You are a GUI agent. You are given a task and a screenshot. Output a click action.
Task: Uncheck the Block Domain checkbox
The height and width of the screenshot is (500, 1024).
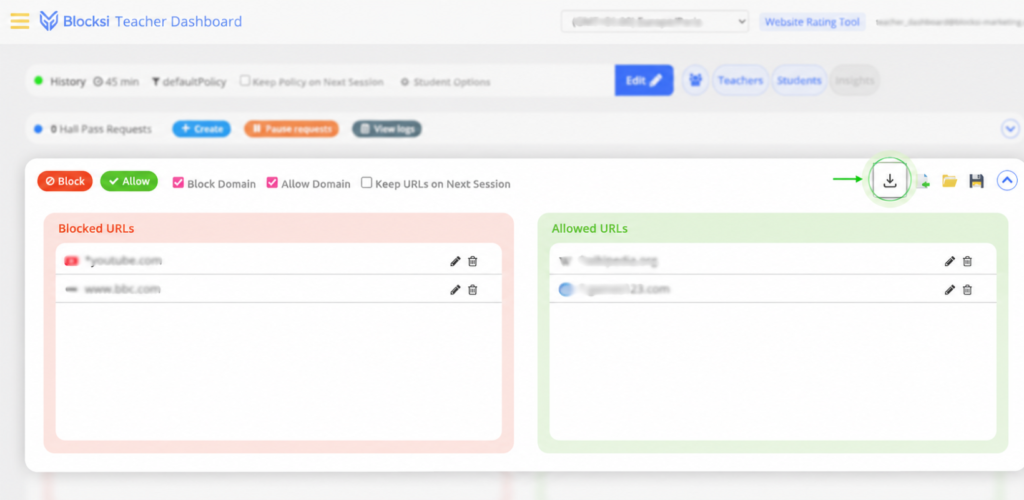point(178,183)
